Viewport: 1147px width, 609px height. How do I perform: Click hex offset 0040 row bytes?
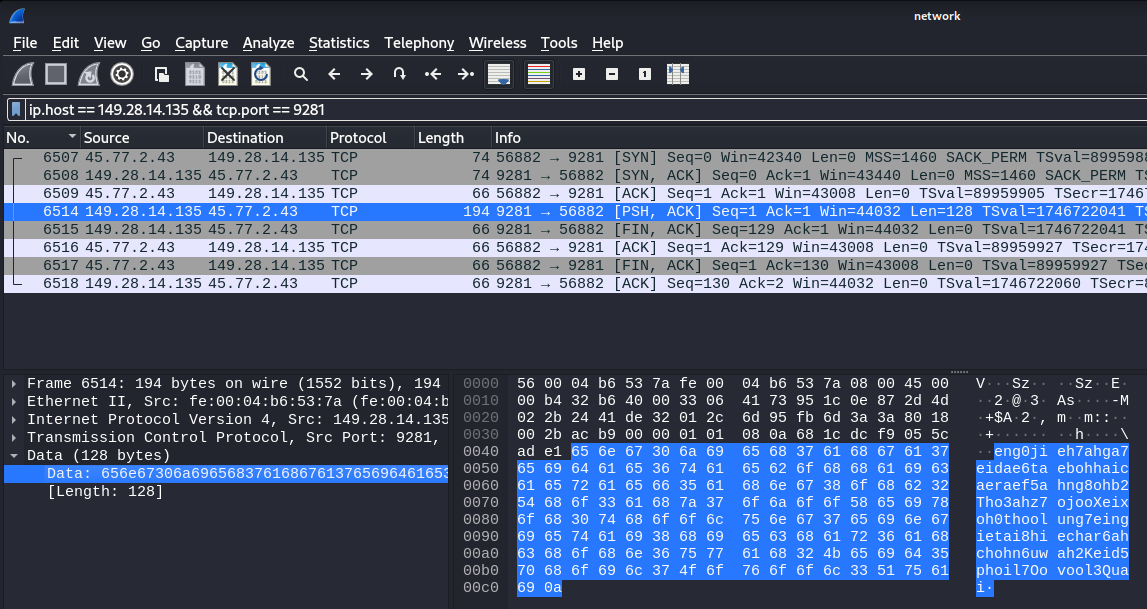[732, 452]
